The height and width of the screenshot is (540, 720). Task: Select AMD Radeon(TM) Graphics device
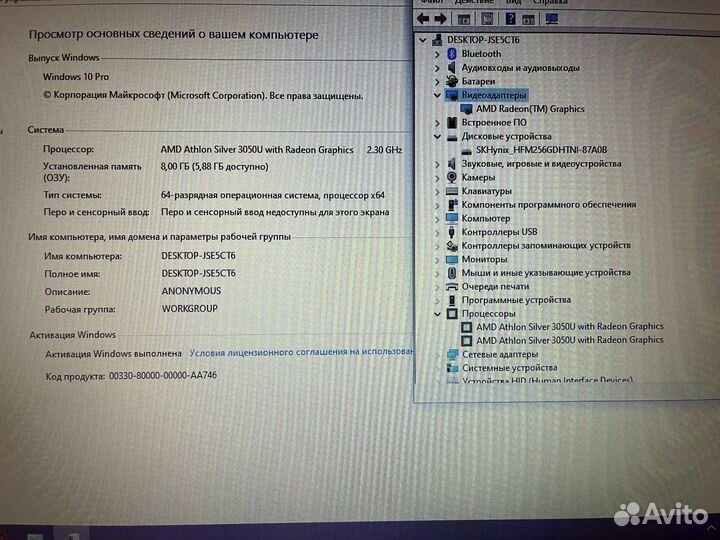(x=530, y=109)
